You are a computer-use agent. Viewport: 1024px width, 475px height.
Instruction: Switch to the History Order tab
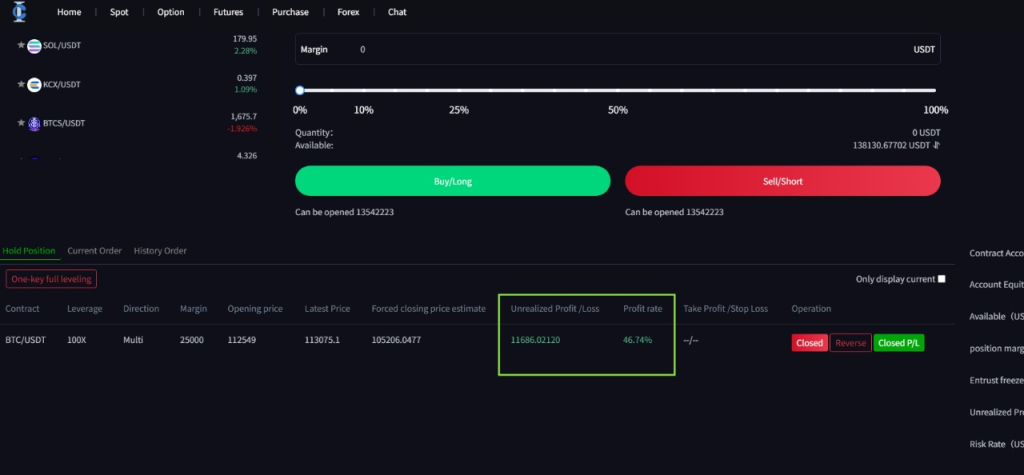coord(160,250)
